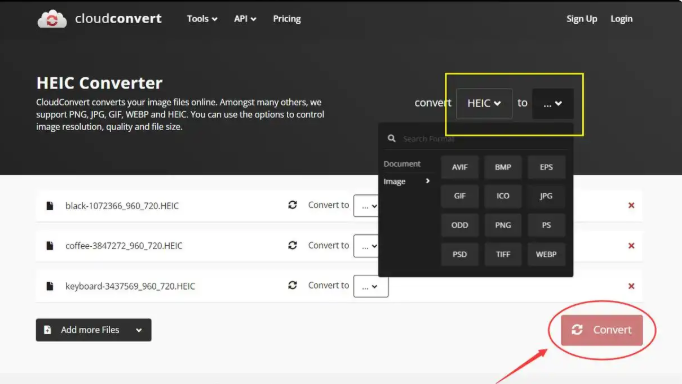Expand the Add more Files dropdown arrow

coord(139,331)
